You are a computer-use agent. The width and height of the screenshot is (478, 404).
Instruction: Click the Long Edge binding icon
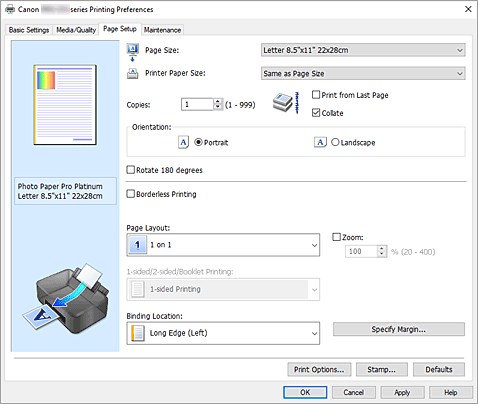pos(138,333)
